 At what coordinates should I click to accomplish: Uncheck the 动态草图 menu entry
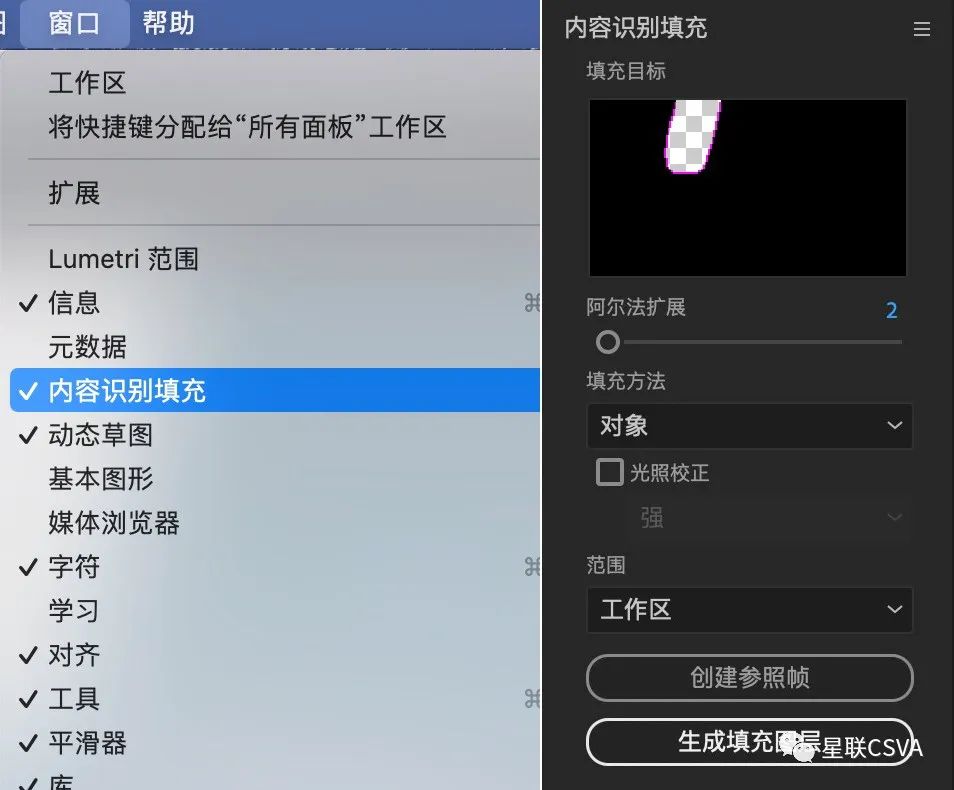point(275,435)
